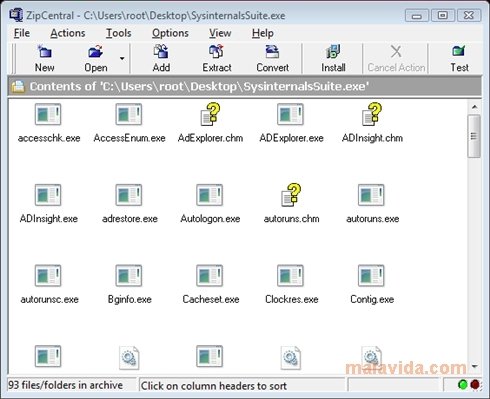Select the ADInsight.chm help file icon
The width and height of the screenshot is (490, 399).
pos(372,114)
